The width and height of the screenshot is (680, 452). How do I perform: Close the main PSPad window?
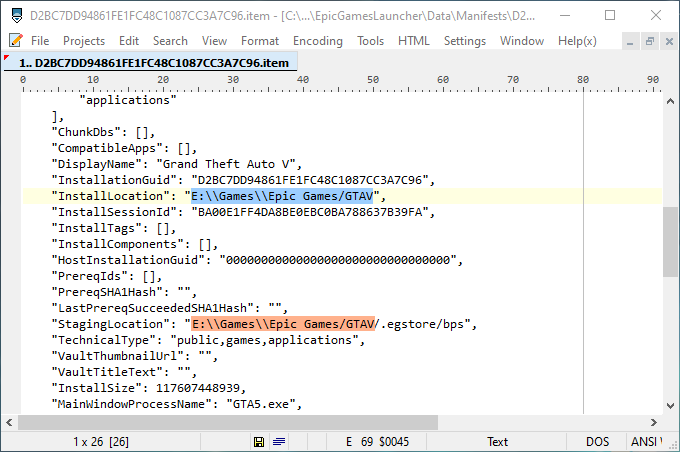(x=656, y=16)
